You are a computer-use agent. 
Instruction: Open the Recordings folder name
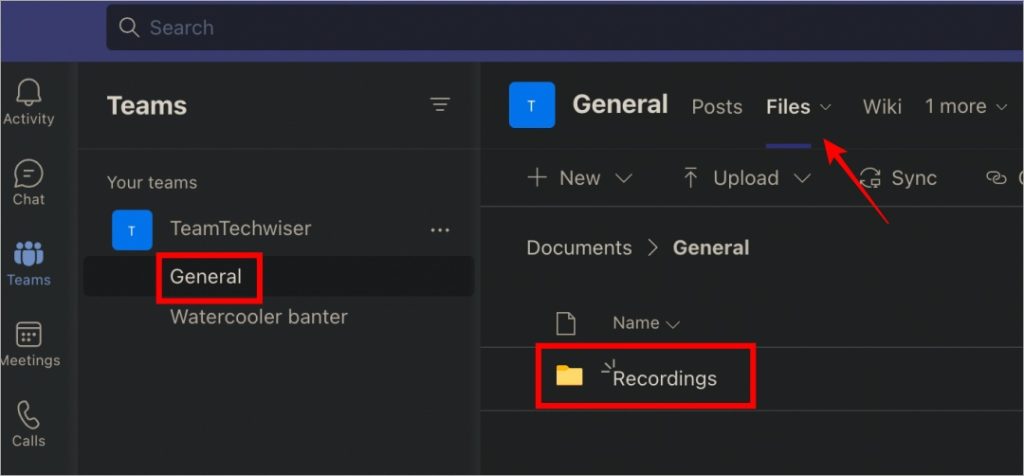pyautogui.click(x=665, y=379)
